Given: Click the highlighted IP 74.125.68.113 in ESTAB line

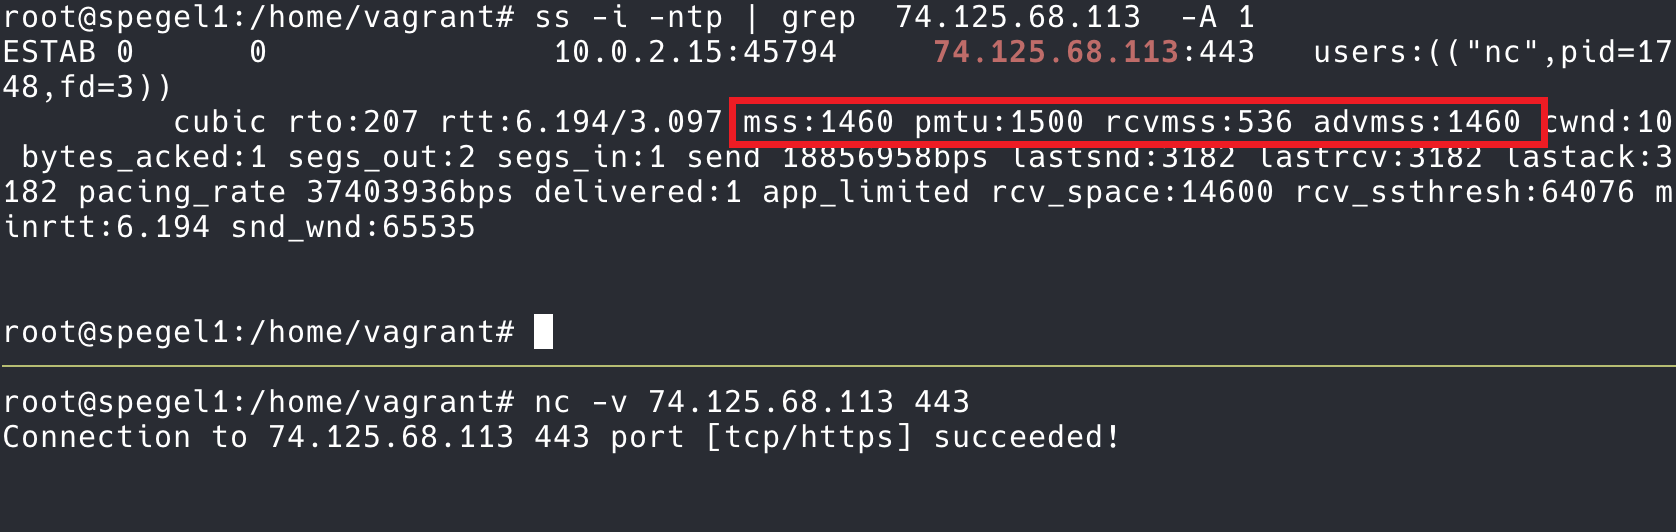Looking at the screenshot, I should tap(1056, 52).
